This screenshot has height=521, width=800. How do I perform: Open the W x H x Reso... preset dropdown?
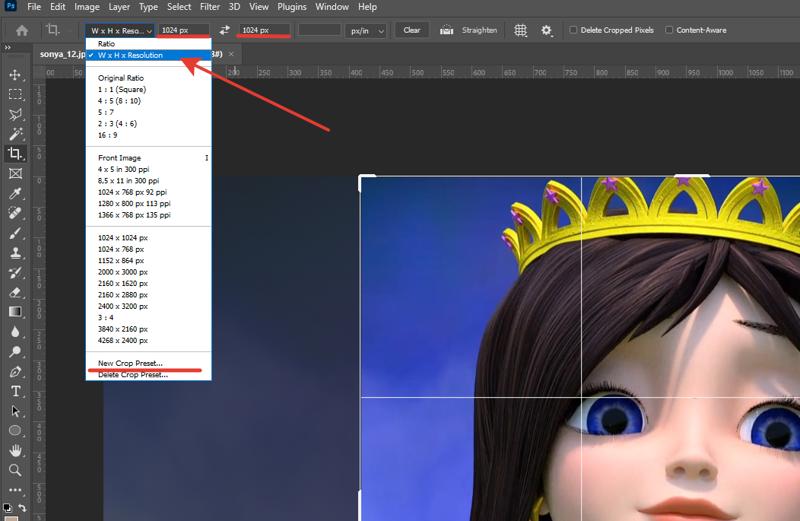click(x=120, y=31)
